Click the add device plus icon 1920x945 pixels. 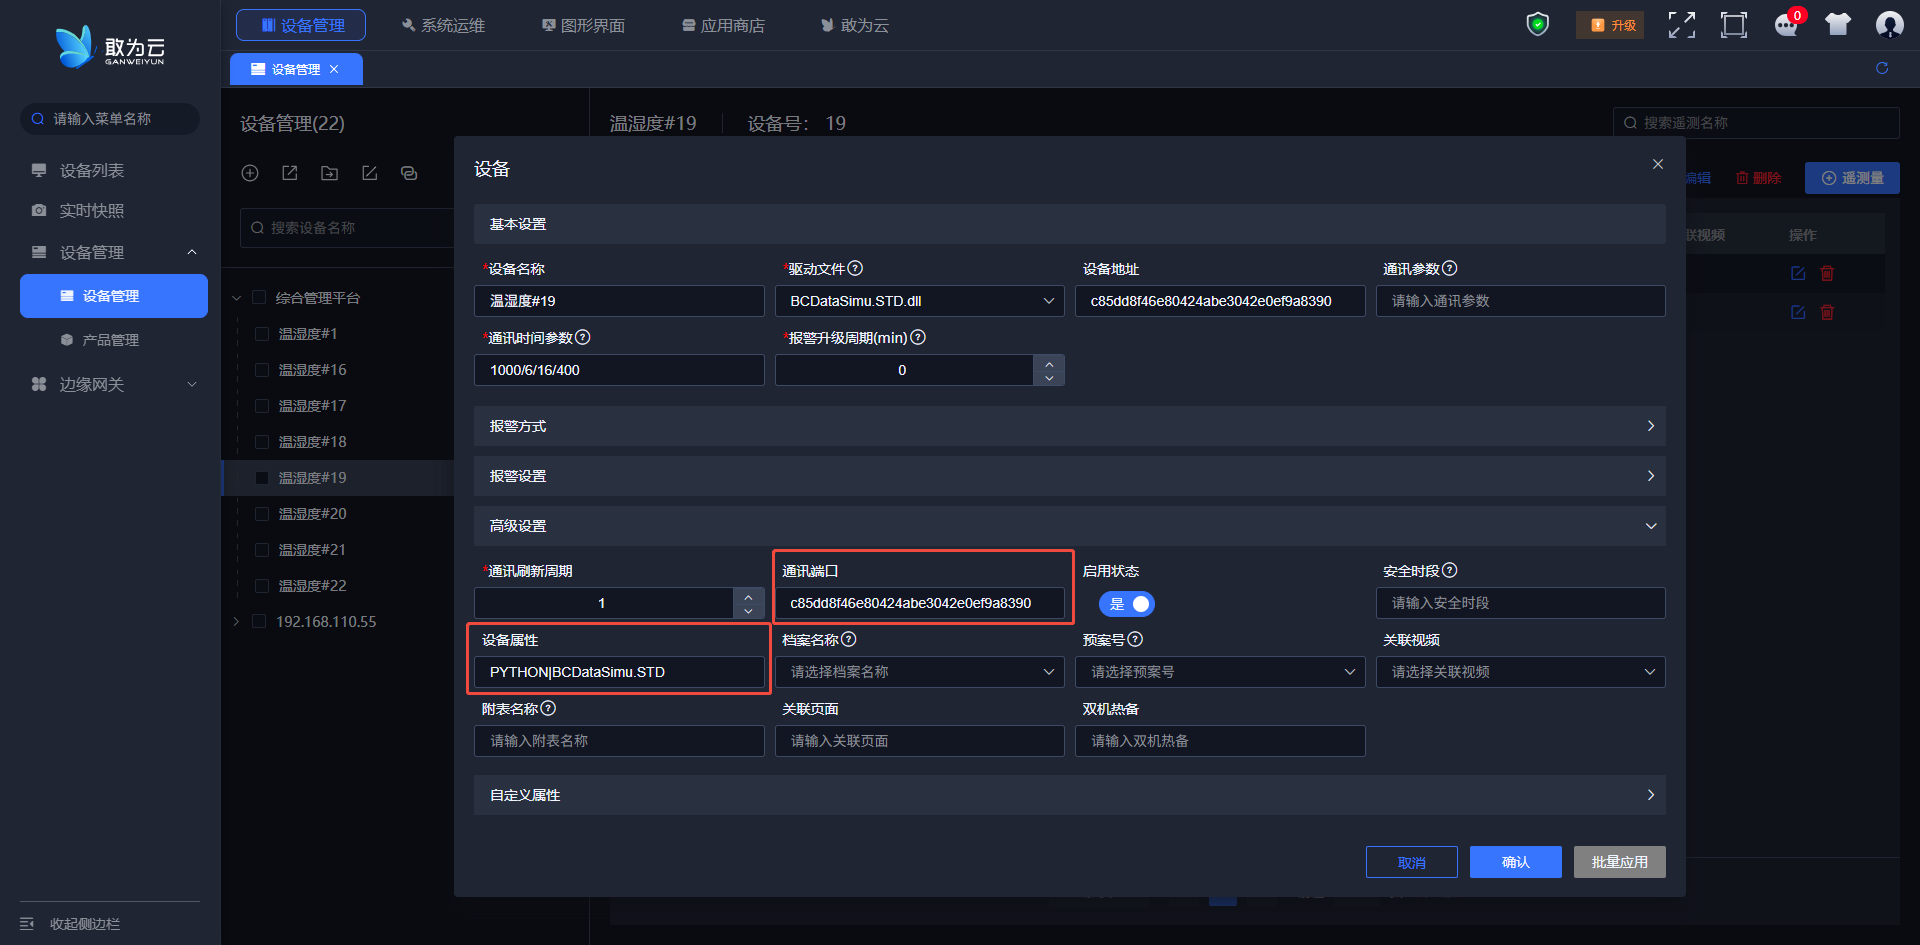click(250, 173)
